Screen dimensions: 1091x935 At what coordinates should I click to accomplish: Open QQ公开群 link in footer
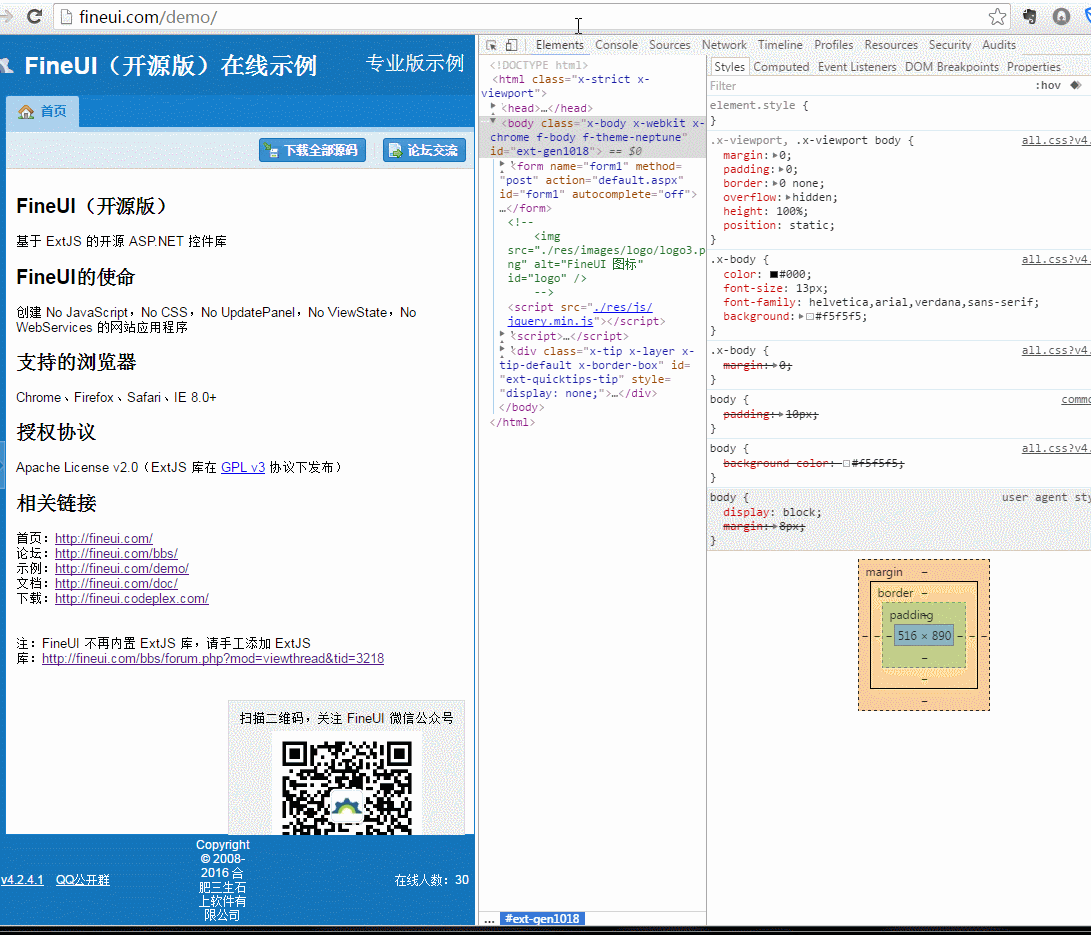pyautogui.click(x=83, y=880)
